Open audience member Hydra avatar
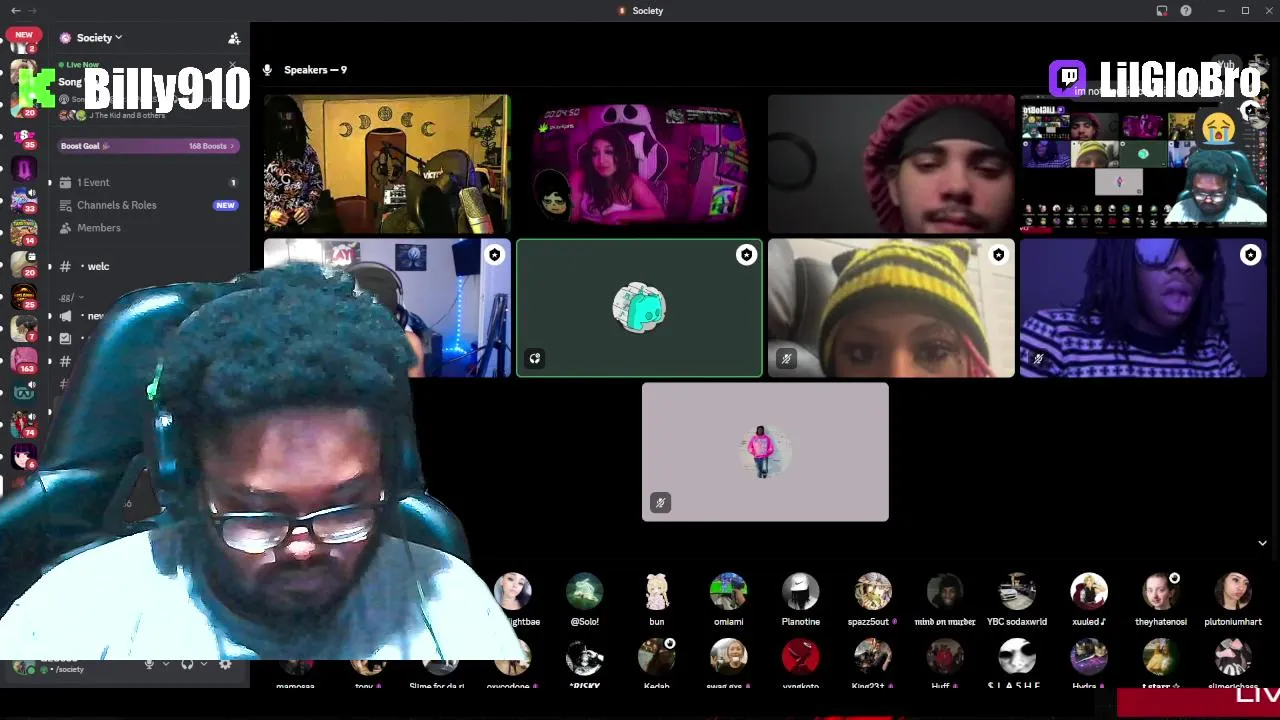Image resolution: width=1280 pixels, height=720 pixels. pyautogui.click(x=1089, y=657)
